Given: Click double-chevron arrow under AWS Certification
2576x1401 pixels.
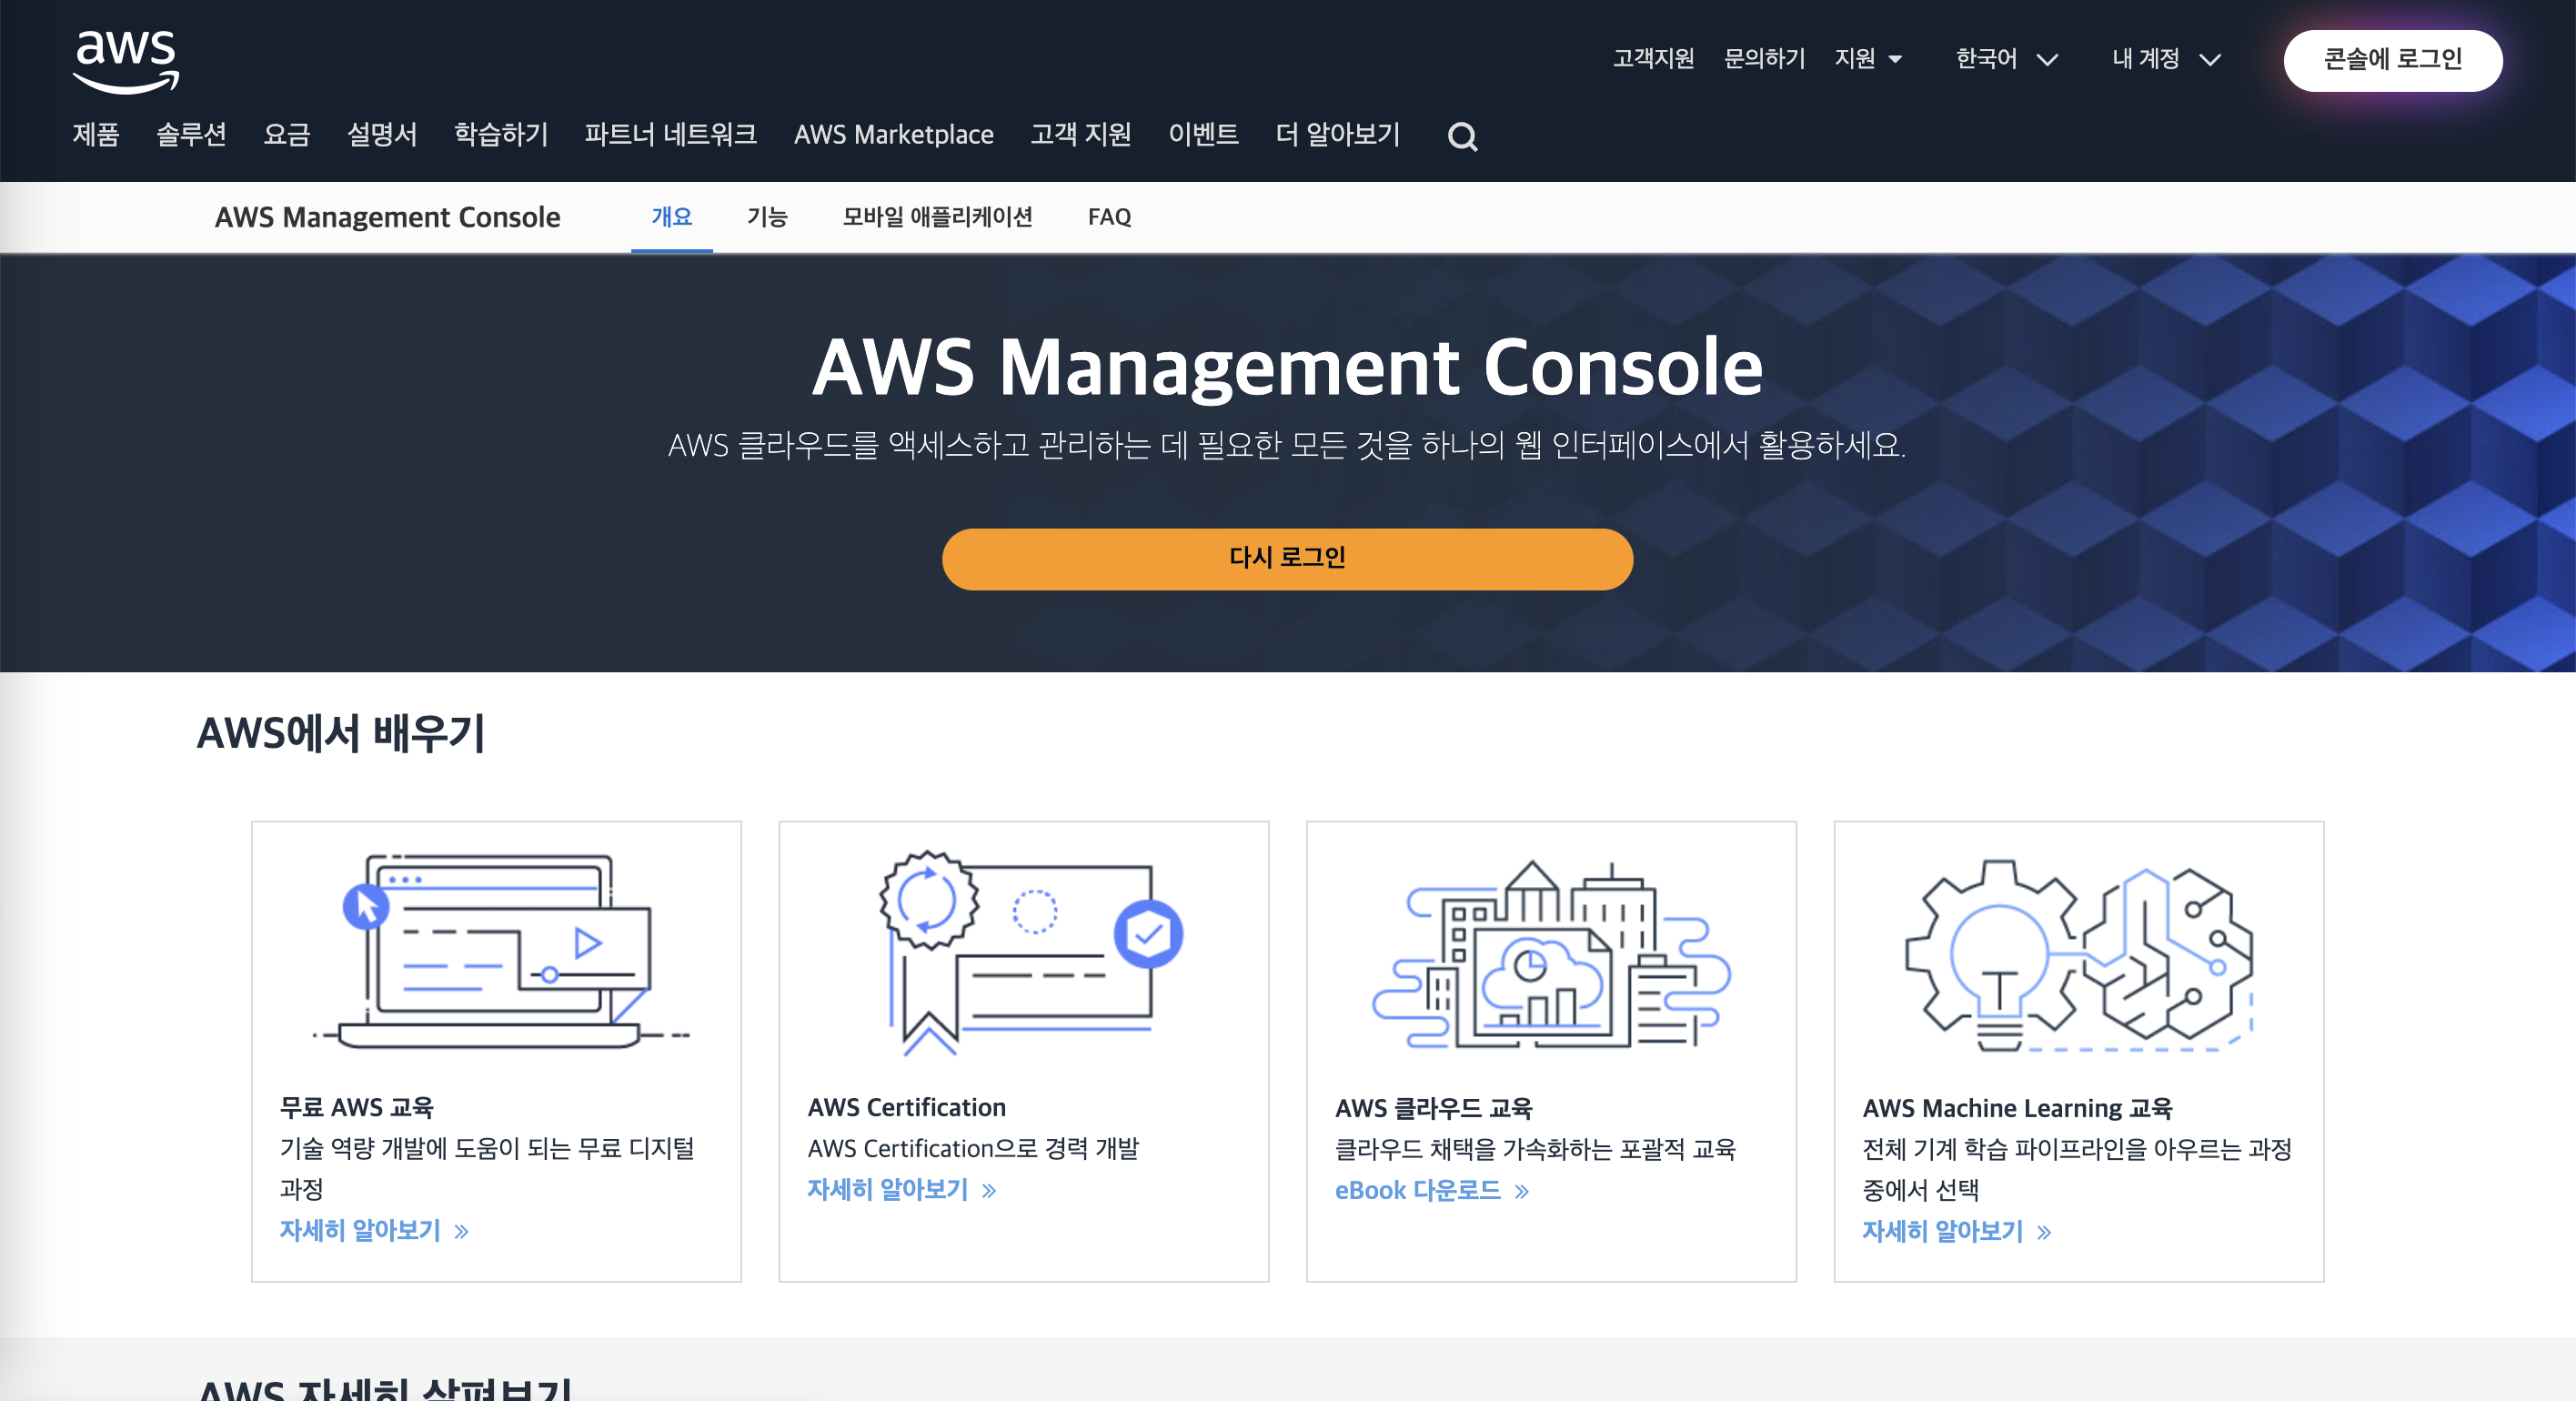Looking at the screenshot, I should (x=989, y=1190).
